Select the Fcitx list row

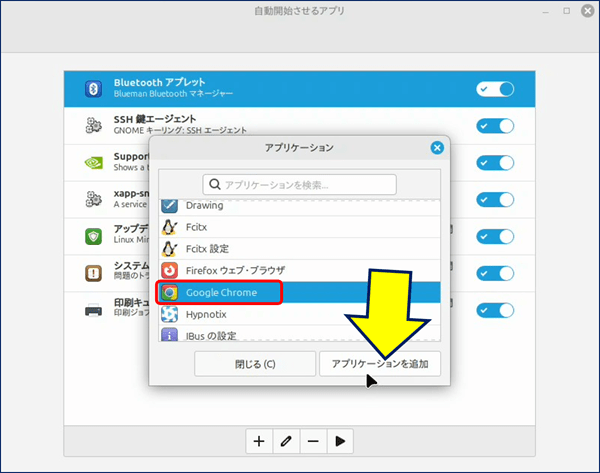coord(300,227)
